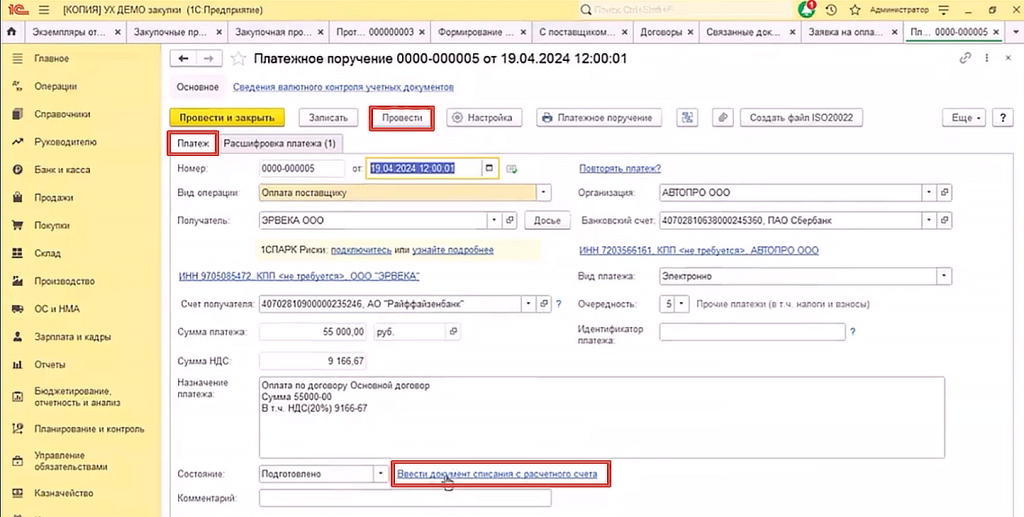
Task: Switch to Расшифровка платежа (1) tab
Action: pos(280,143)
